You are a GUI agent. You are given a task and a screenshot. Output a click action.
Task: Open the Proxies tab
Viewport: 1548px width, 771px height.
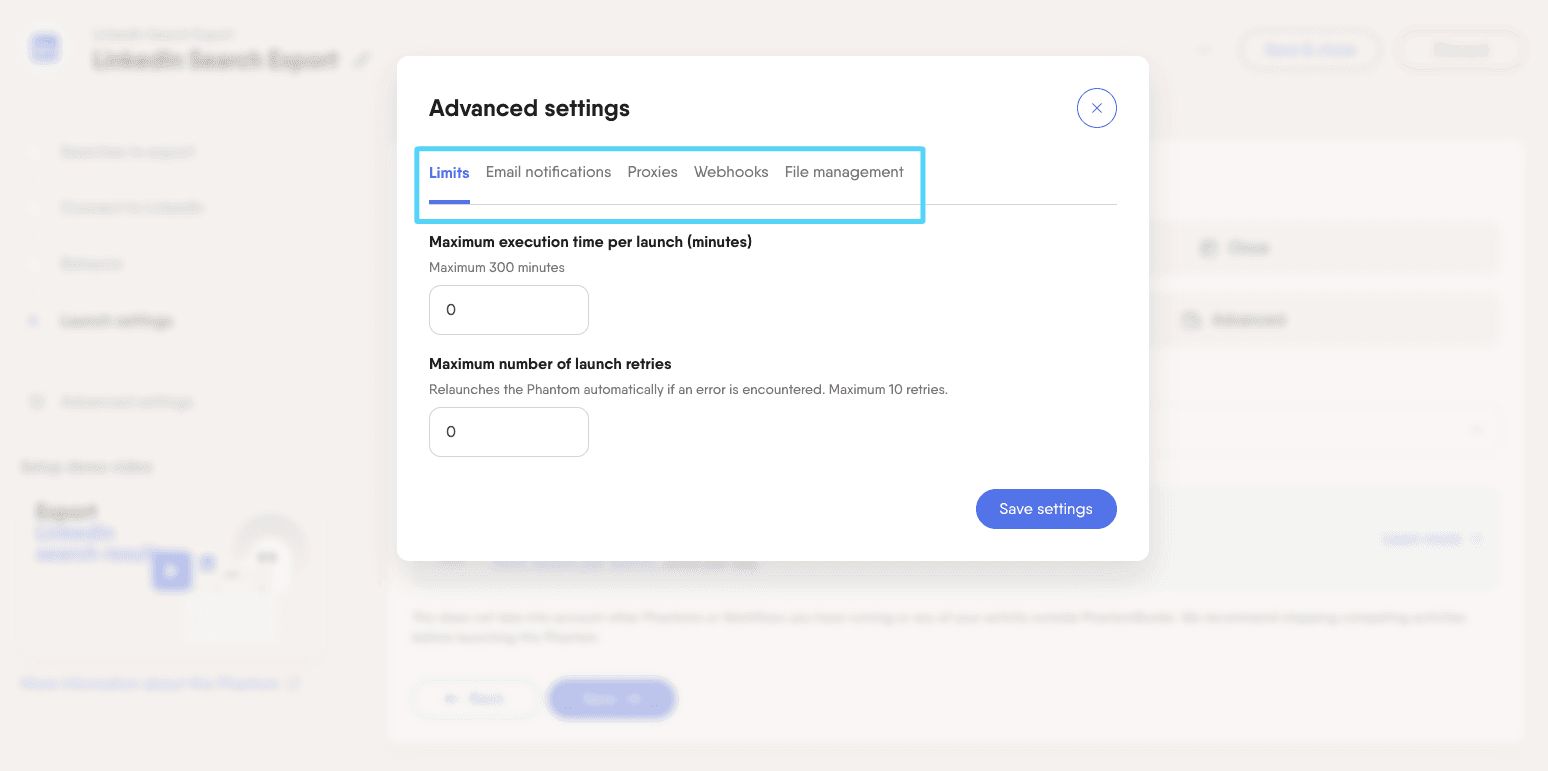tap(652, 172)
